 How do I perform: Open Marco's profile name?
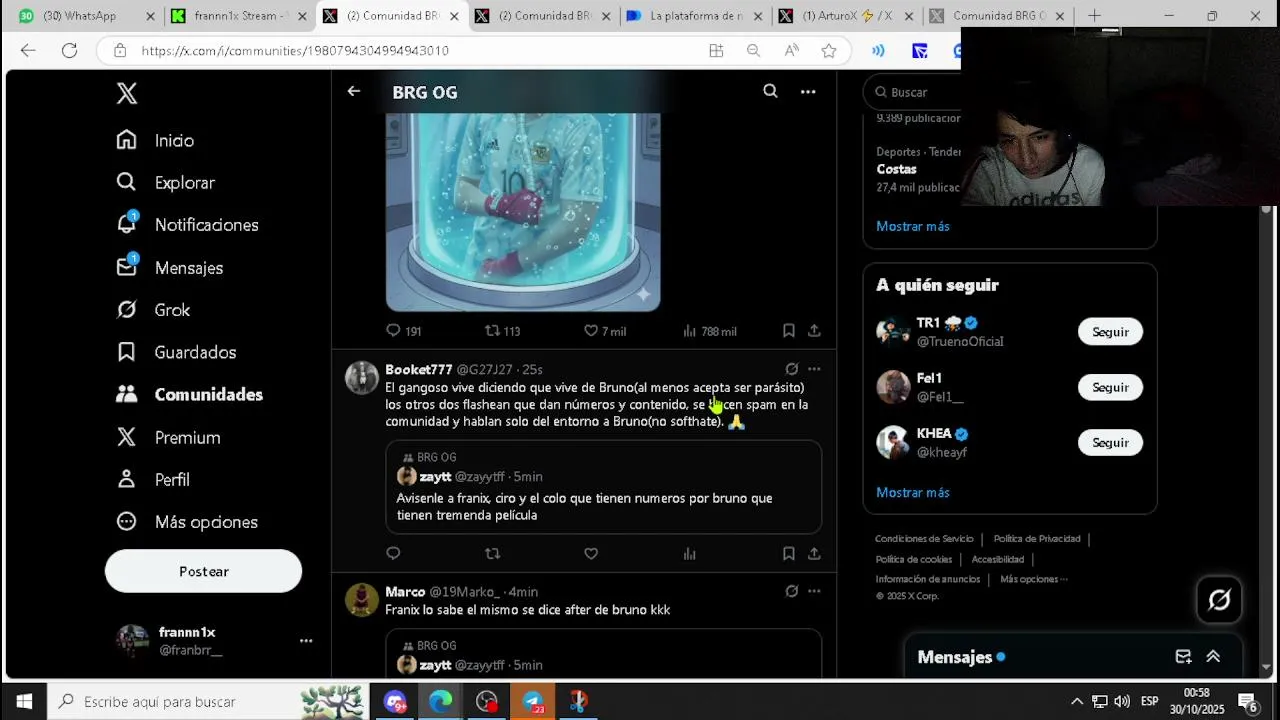point(405,592)
